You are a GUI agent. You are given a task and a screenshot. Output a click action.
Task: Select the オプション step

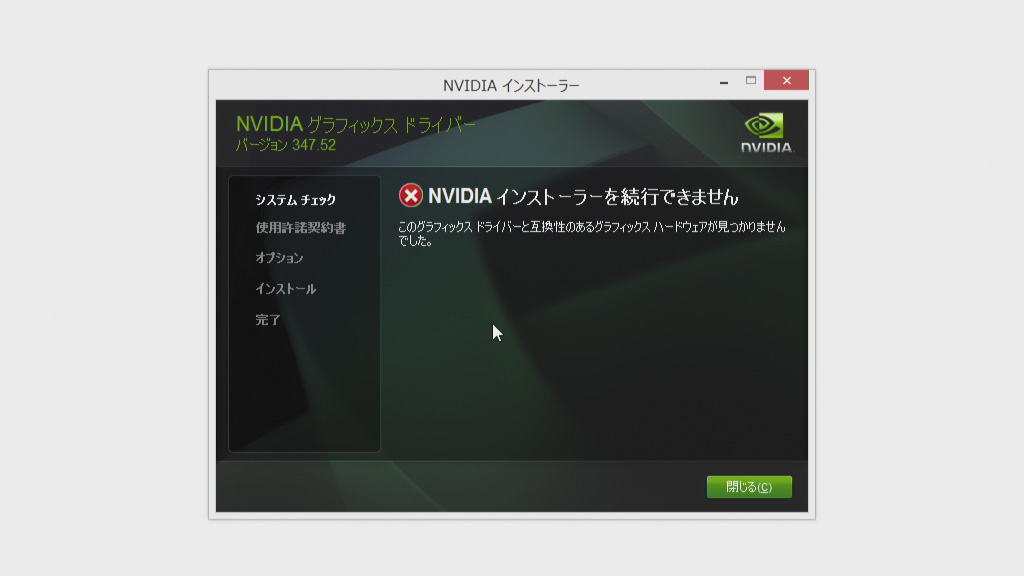click(279, 258)
